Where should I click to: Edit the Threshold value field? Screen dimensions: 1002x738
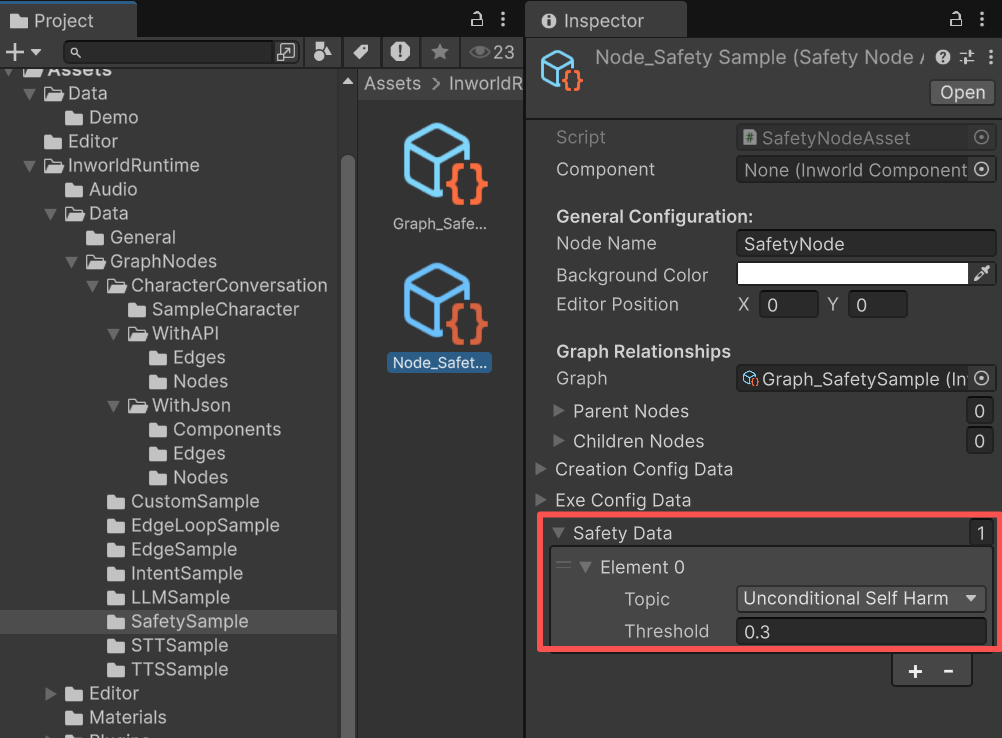pyautogui.click(x=860, y=631)
